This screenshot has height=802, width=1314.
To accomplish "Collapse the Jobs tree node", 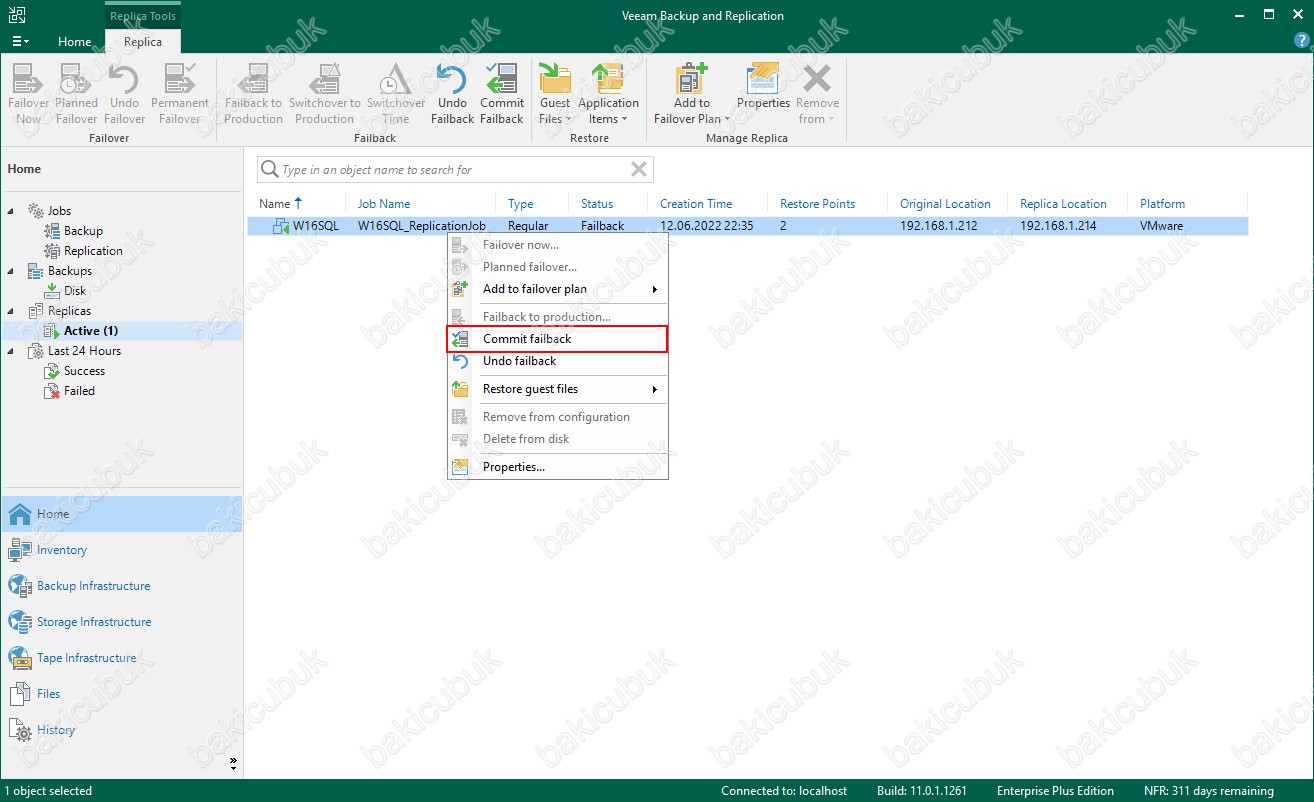I will click(12, 211).
